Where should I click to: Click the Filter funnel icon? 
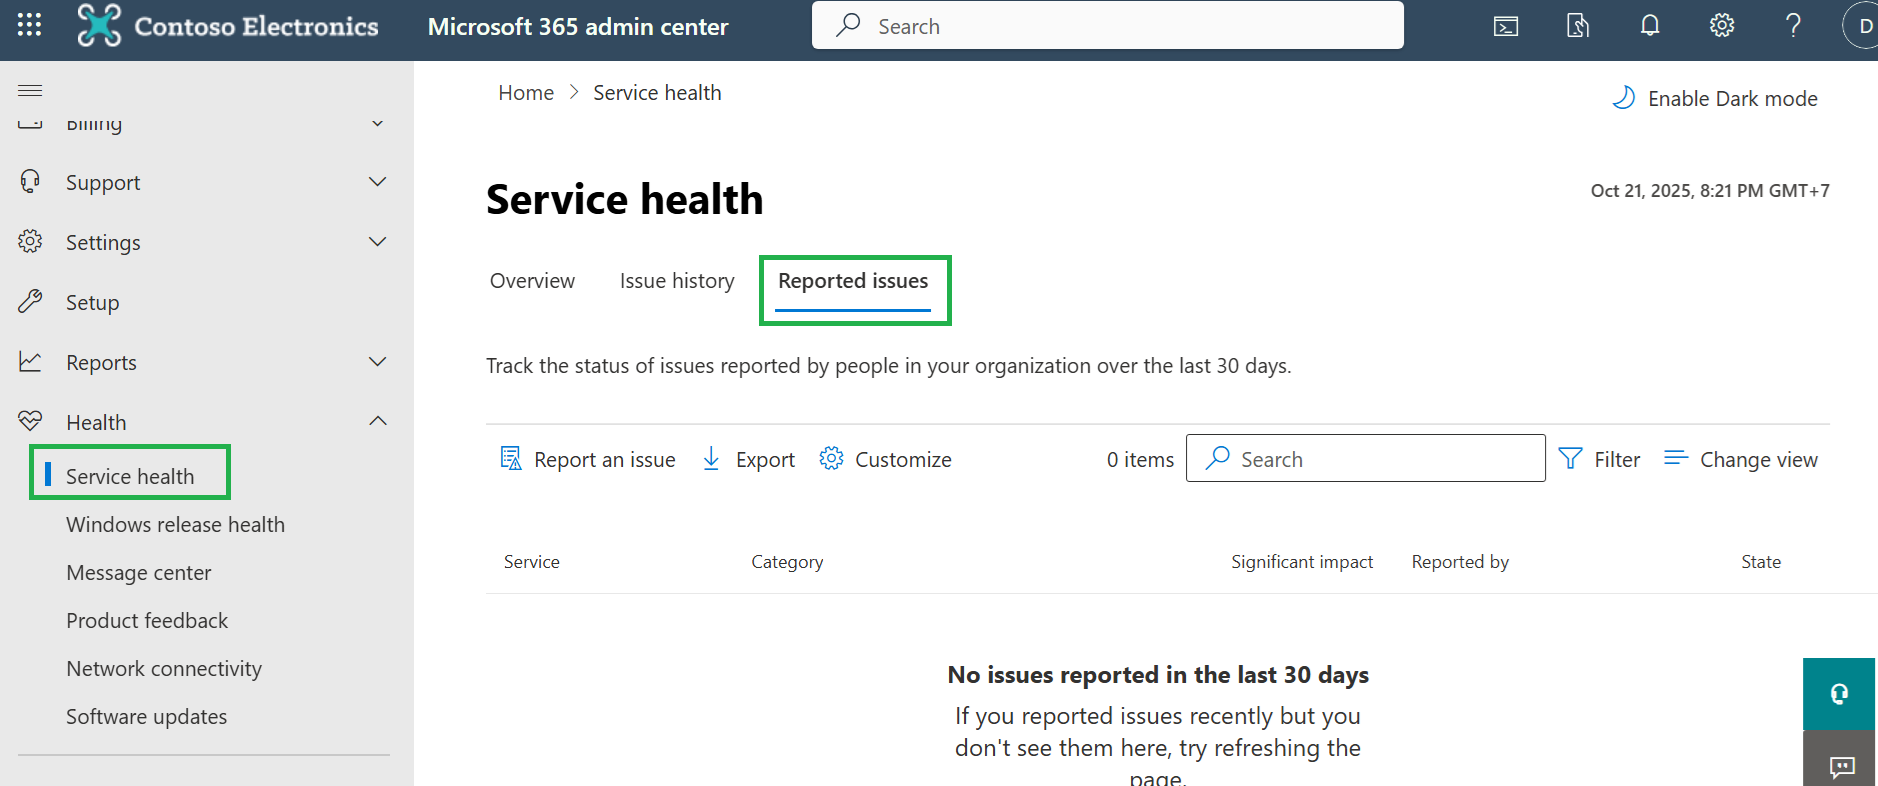pos(1571,459)
